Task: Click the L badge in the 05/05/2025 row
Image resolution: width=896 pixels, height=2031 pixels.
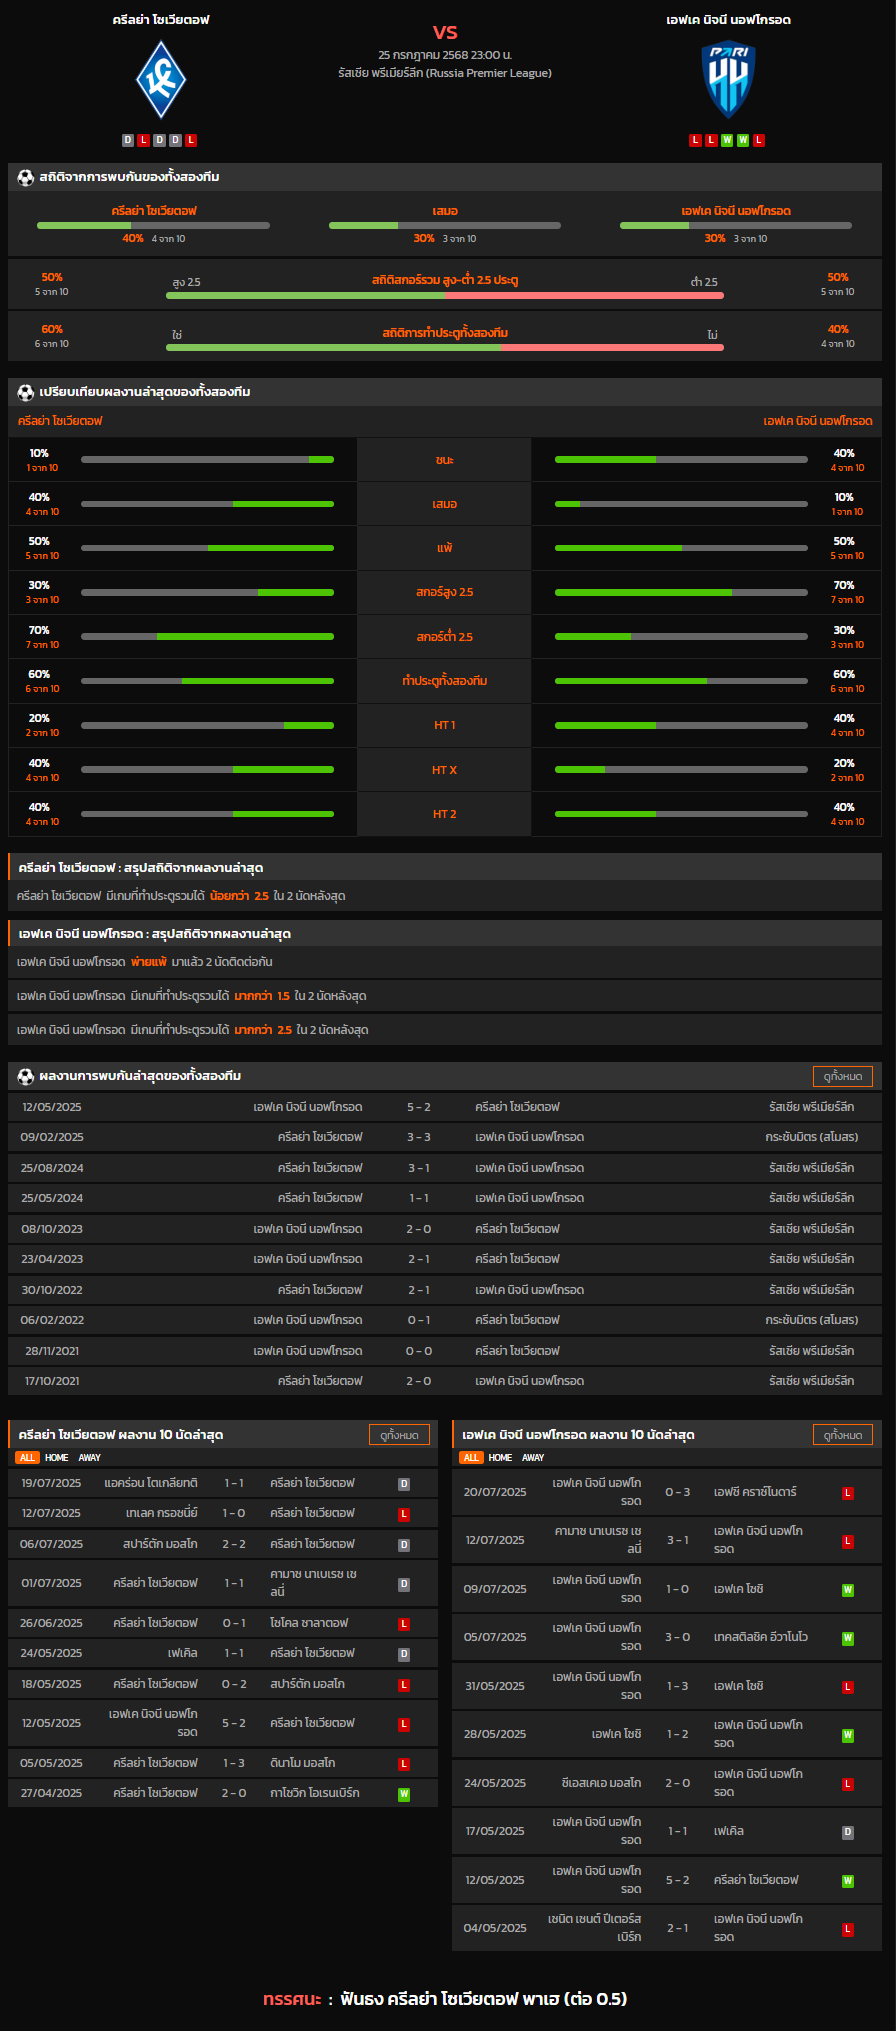Action: point(404,1764)
